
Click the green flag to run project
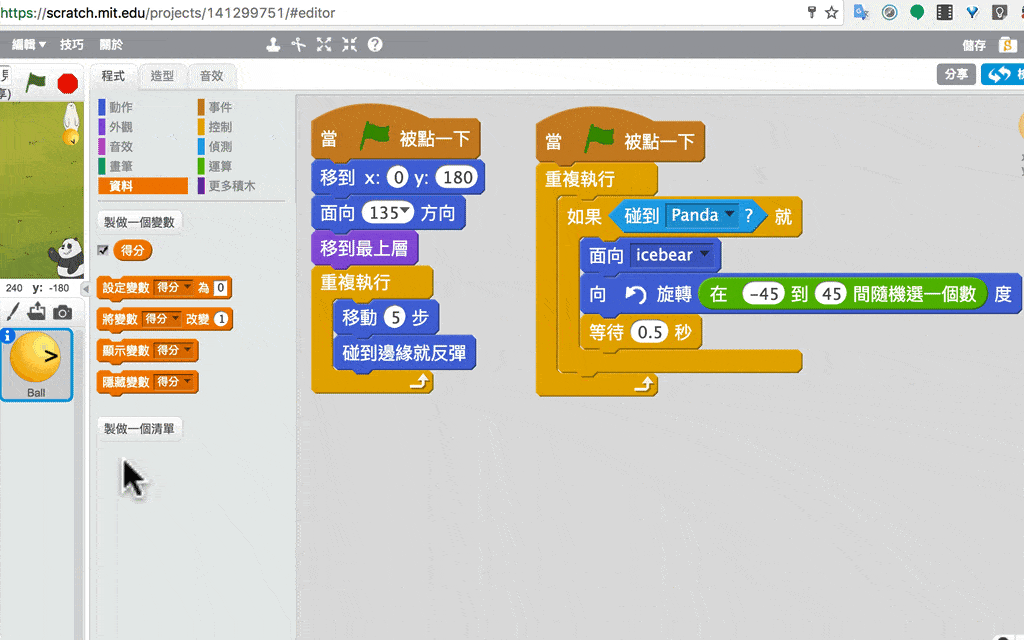pyautogui.click(x=35, y=82)
